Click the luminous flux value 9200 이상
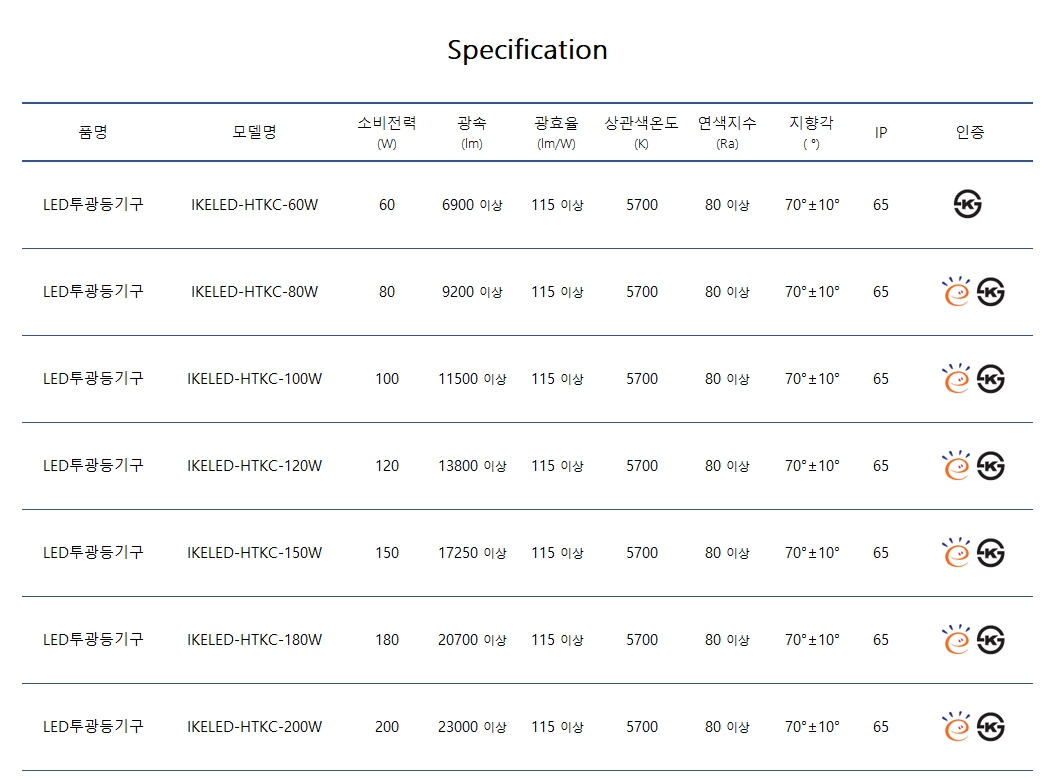Screen dimensions: 1053x779 [472, 292]
